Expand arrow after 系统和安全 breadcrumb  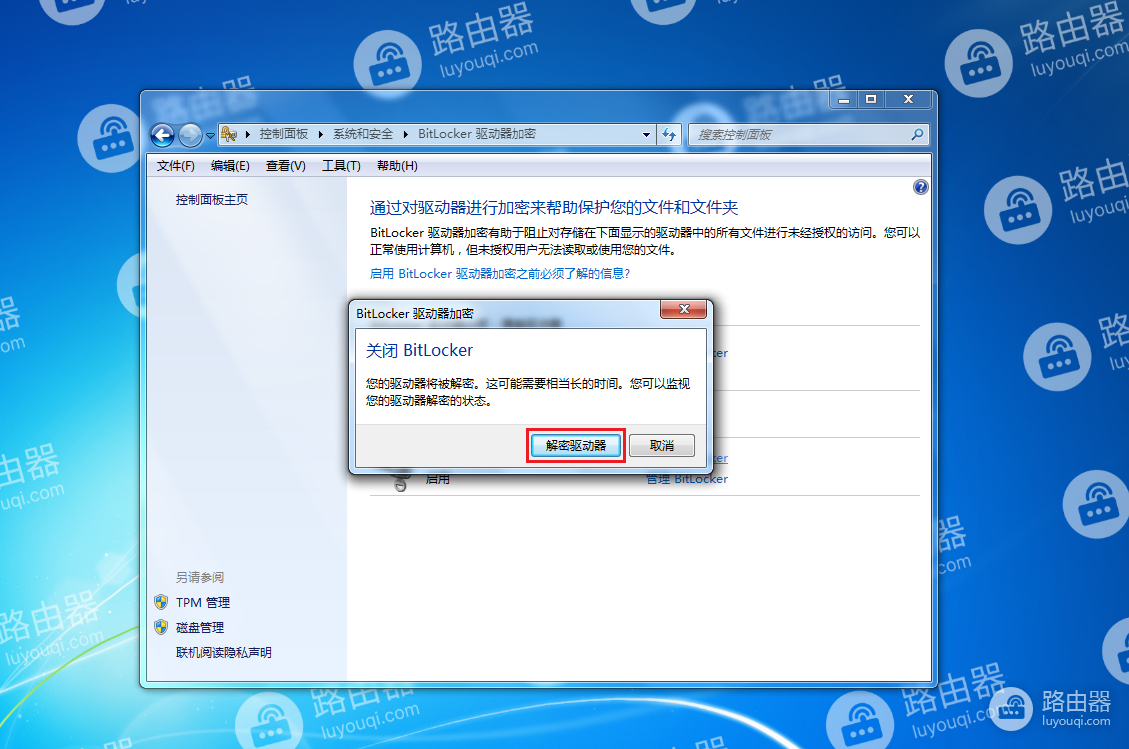[405, 135]
